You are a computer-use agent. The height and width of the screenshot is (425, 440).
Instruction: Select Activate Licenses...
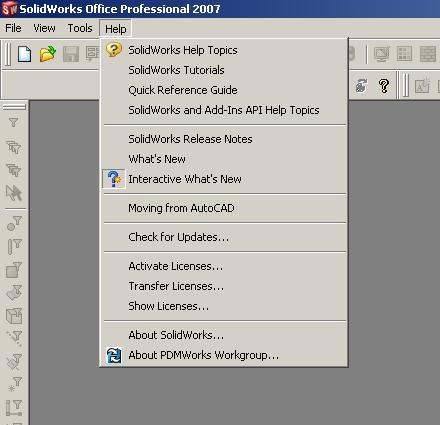click(x=224, y=266)
